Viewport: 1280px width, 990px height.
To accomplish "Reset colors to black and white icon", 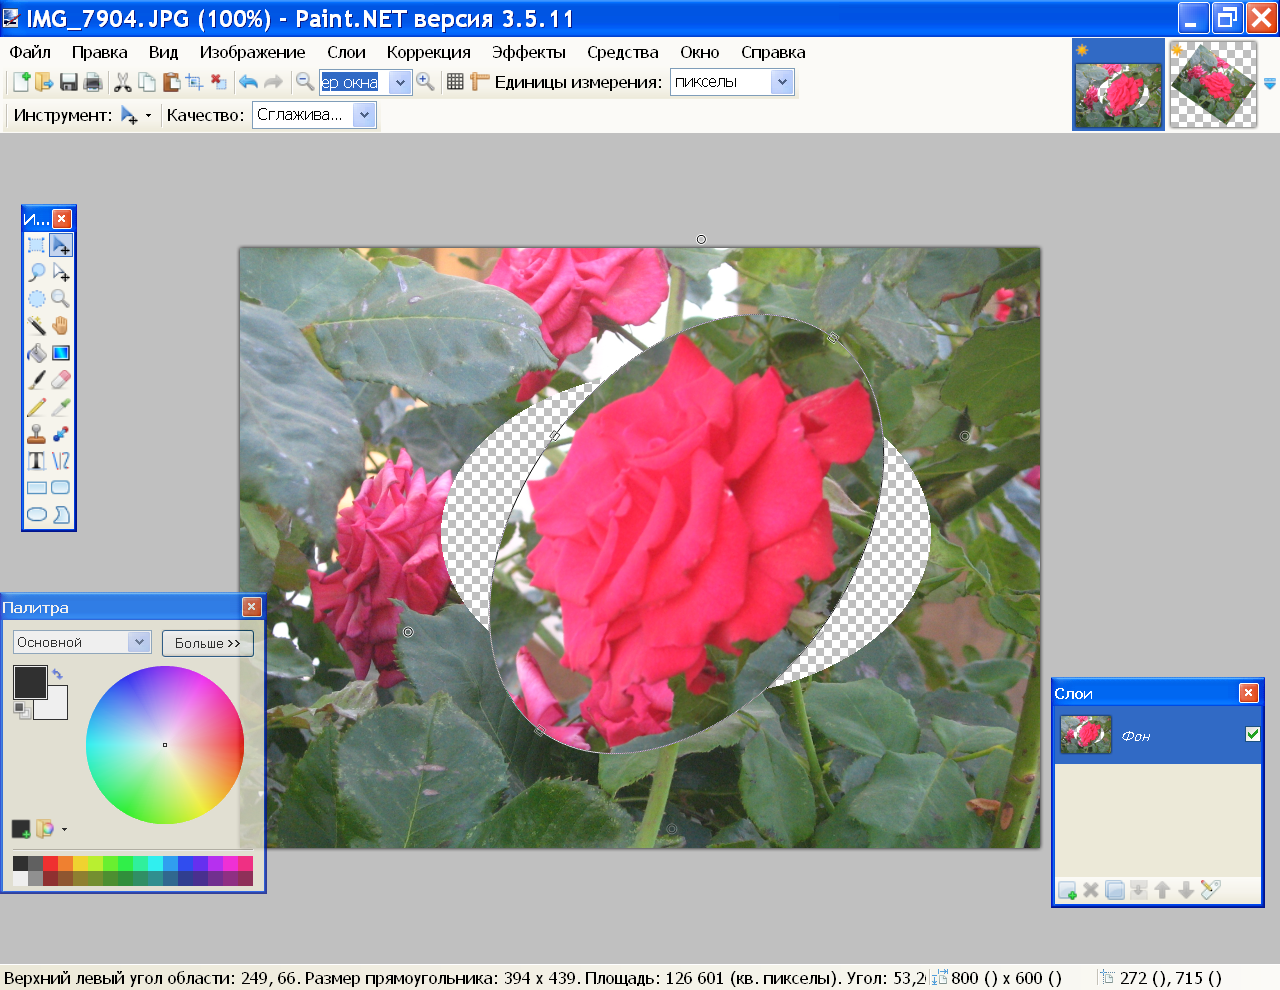I will [x=20, y=709].
